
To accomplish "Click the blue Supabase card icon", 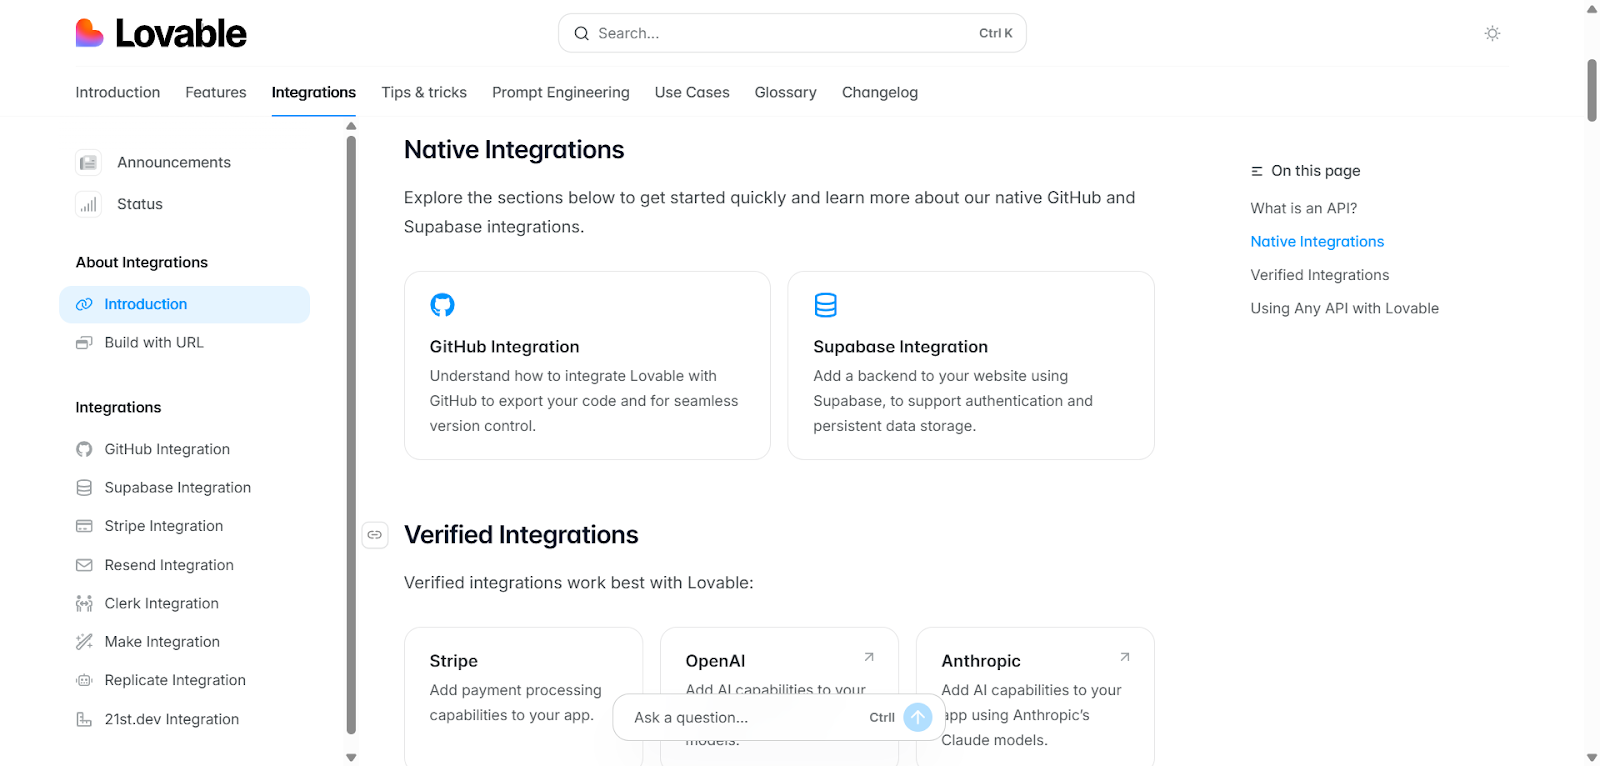I will (x=825, y=305).
